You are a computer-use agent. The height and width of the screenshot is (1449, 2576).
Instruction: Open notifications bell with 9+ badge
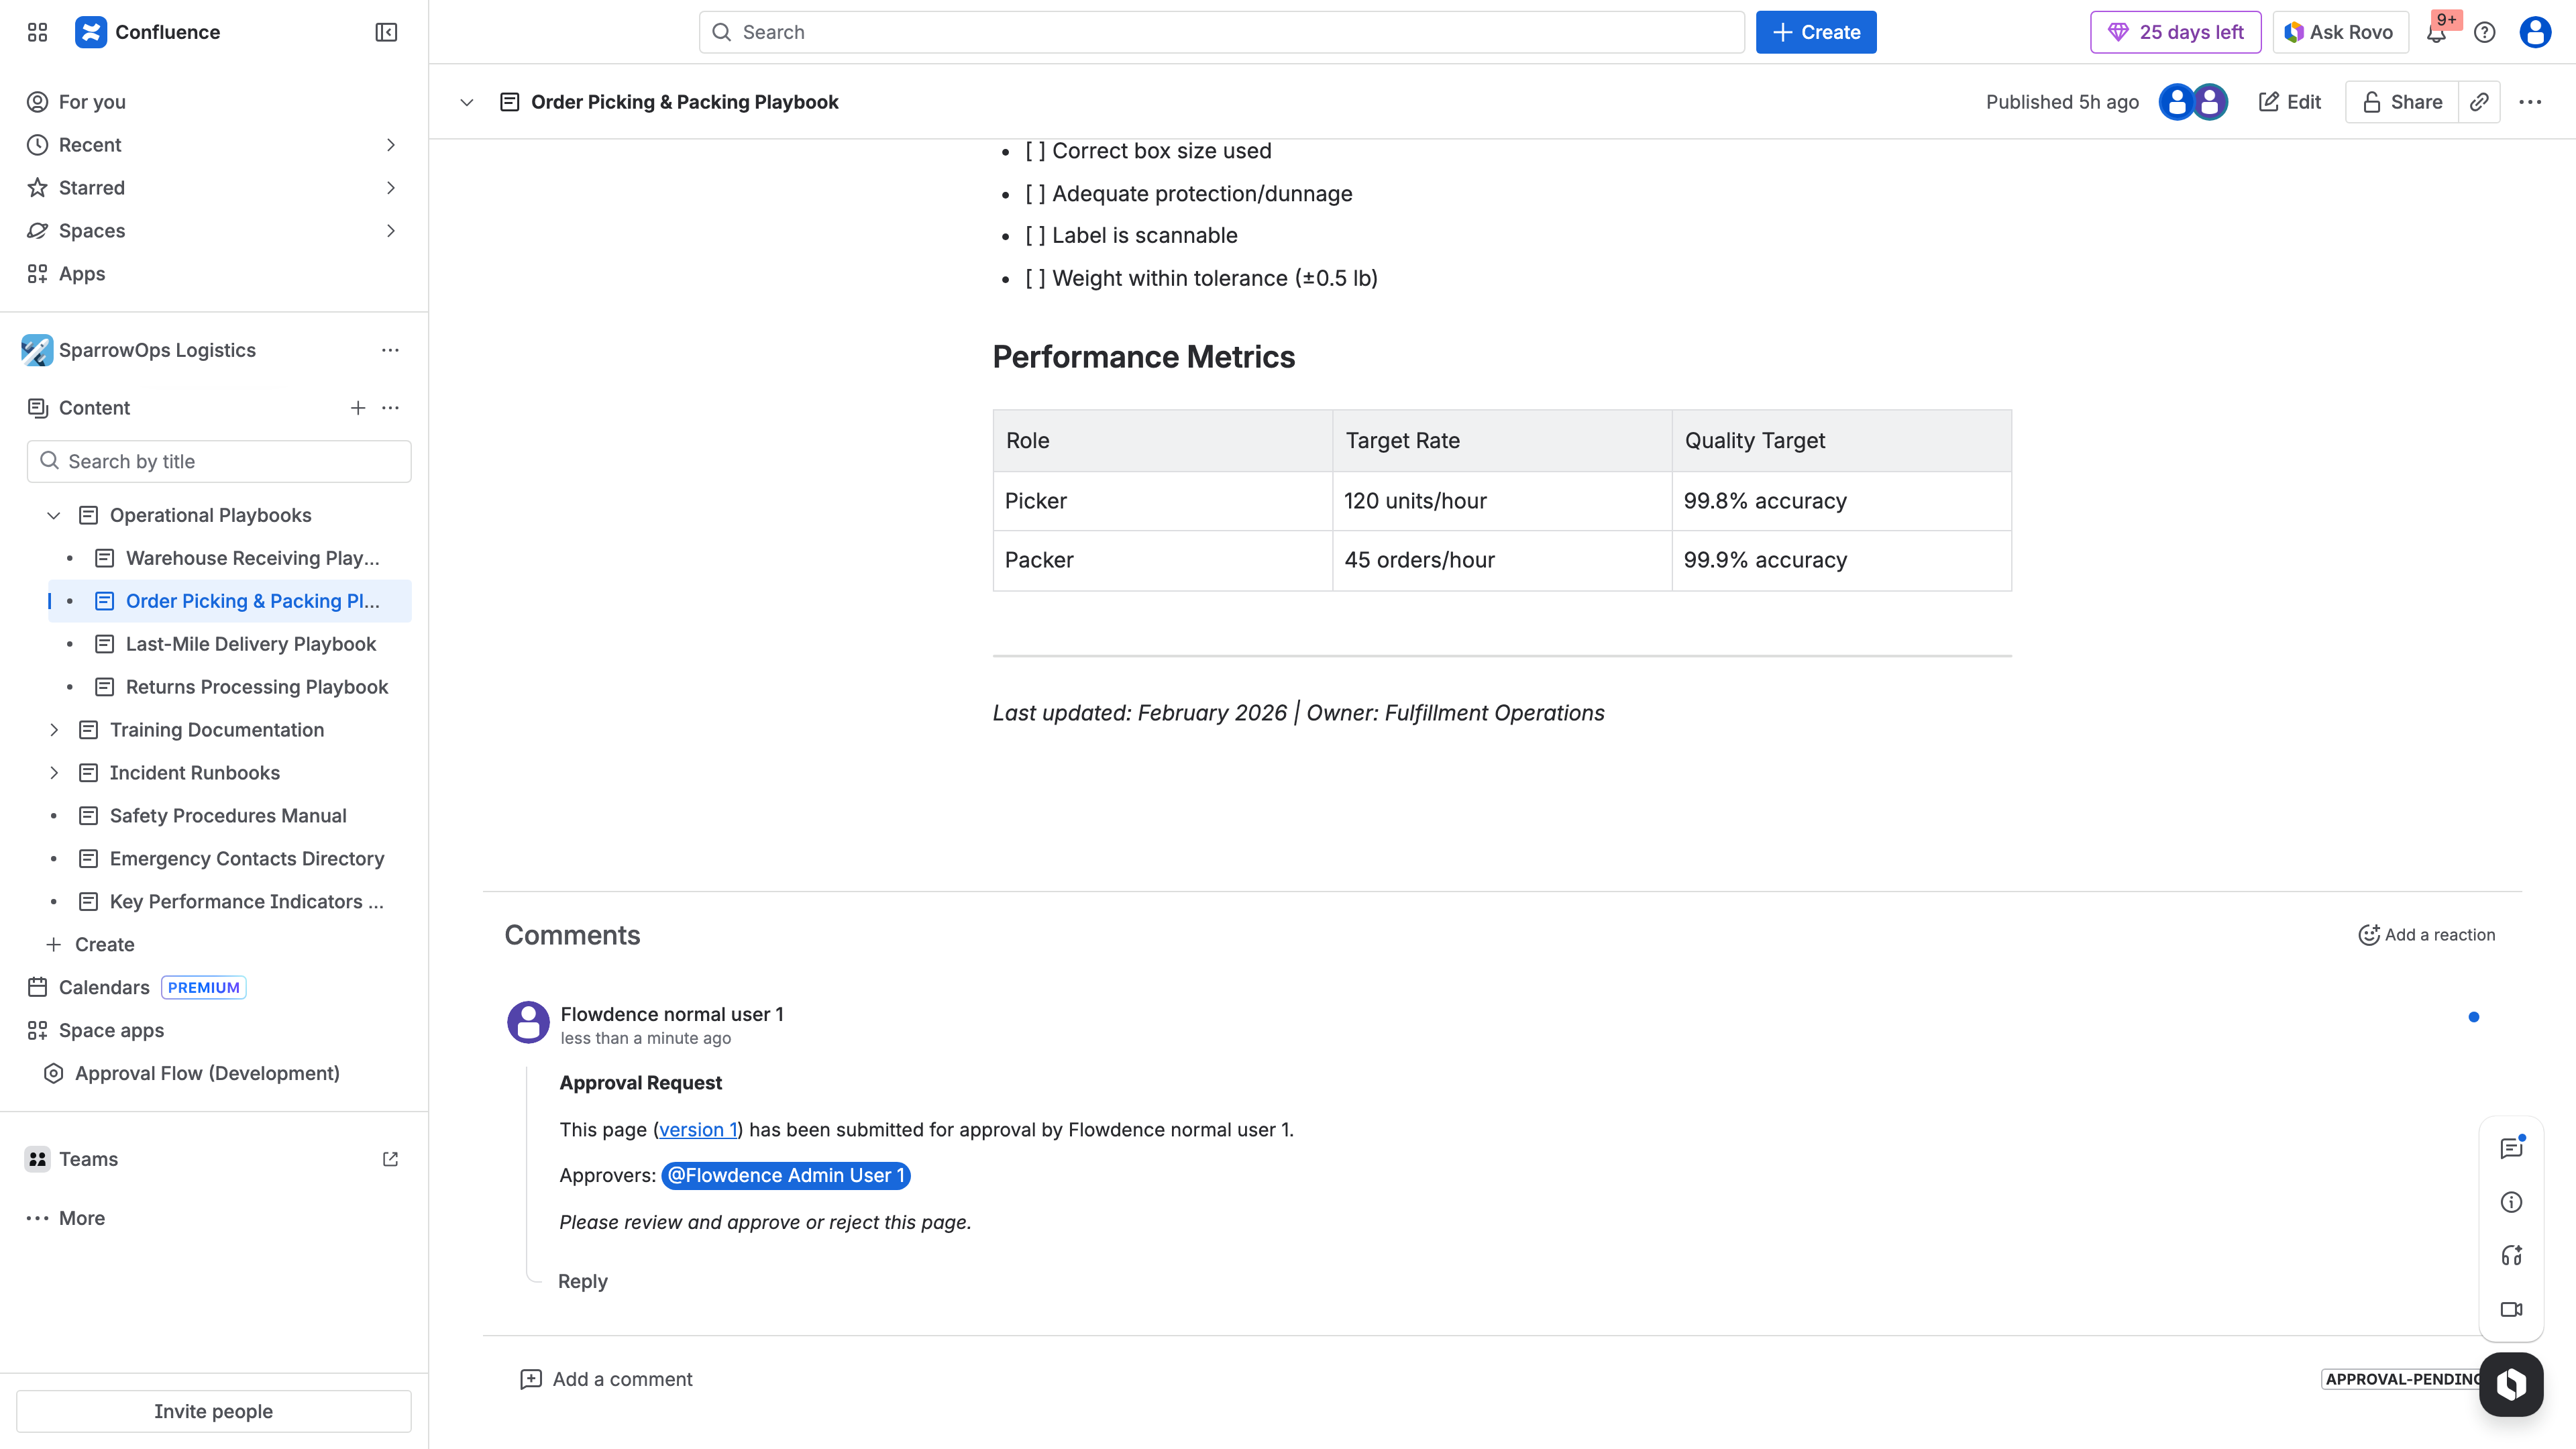tap(2437, 32)
